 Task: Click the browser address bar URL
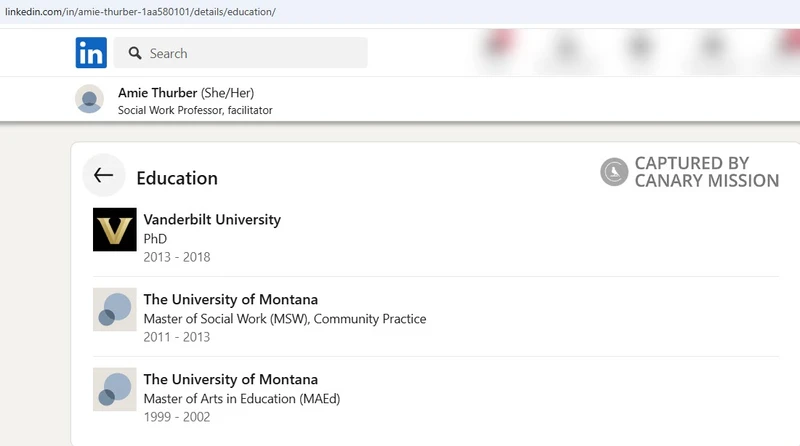[x=140, y=12]
